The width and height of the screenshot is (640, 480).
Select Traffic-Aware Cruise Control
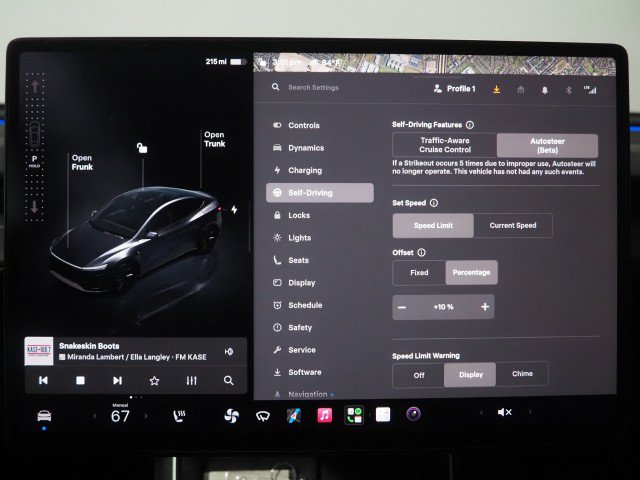point(444,145)
